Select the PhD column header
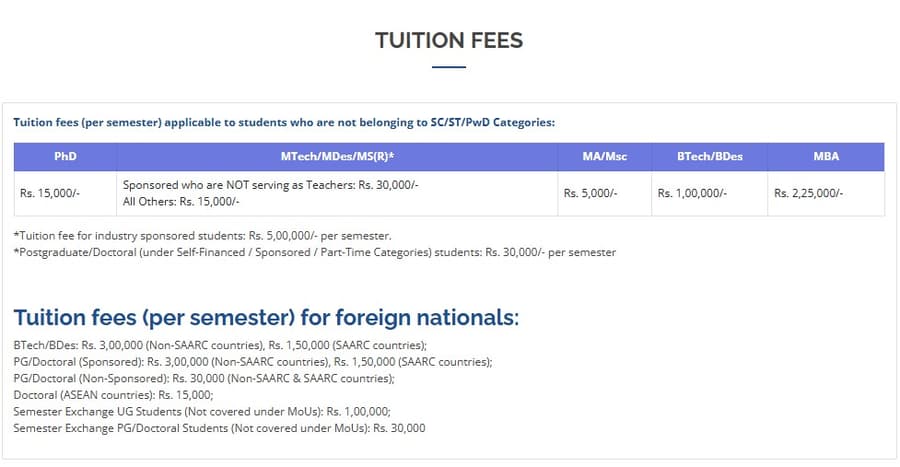 tap(65, 157)
